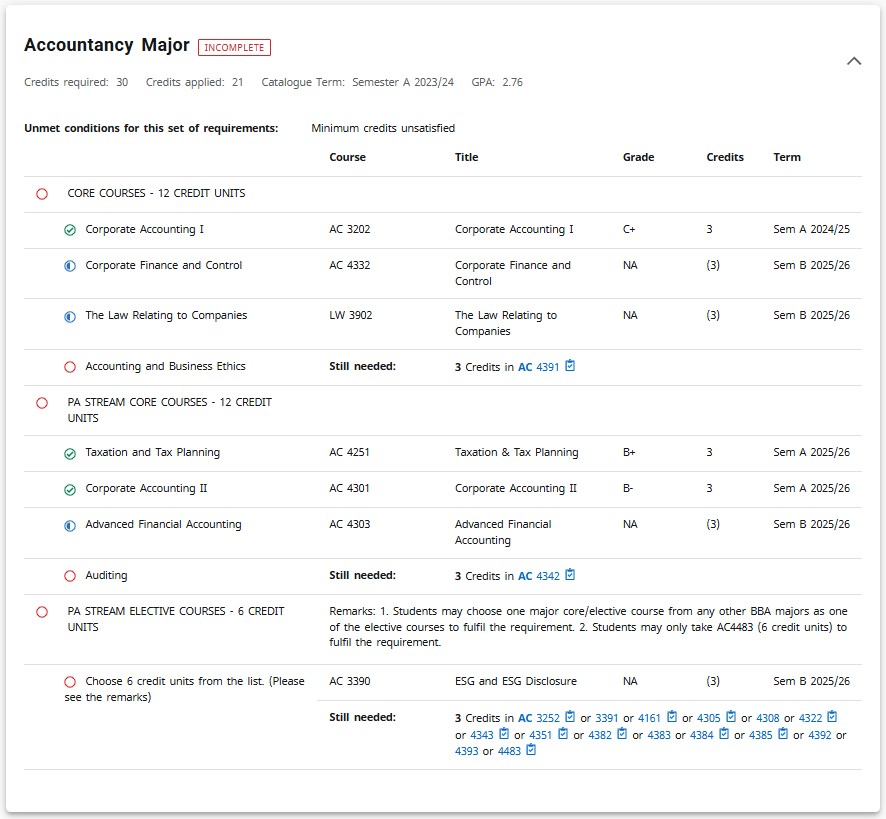This screenshot has width=886, height=819.
Task: Click the 'Minimum credits unsatisfied' text
Action: 383,128
